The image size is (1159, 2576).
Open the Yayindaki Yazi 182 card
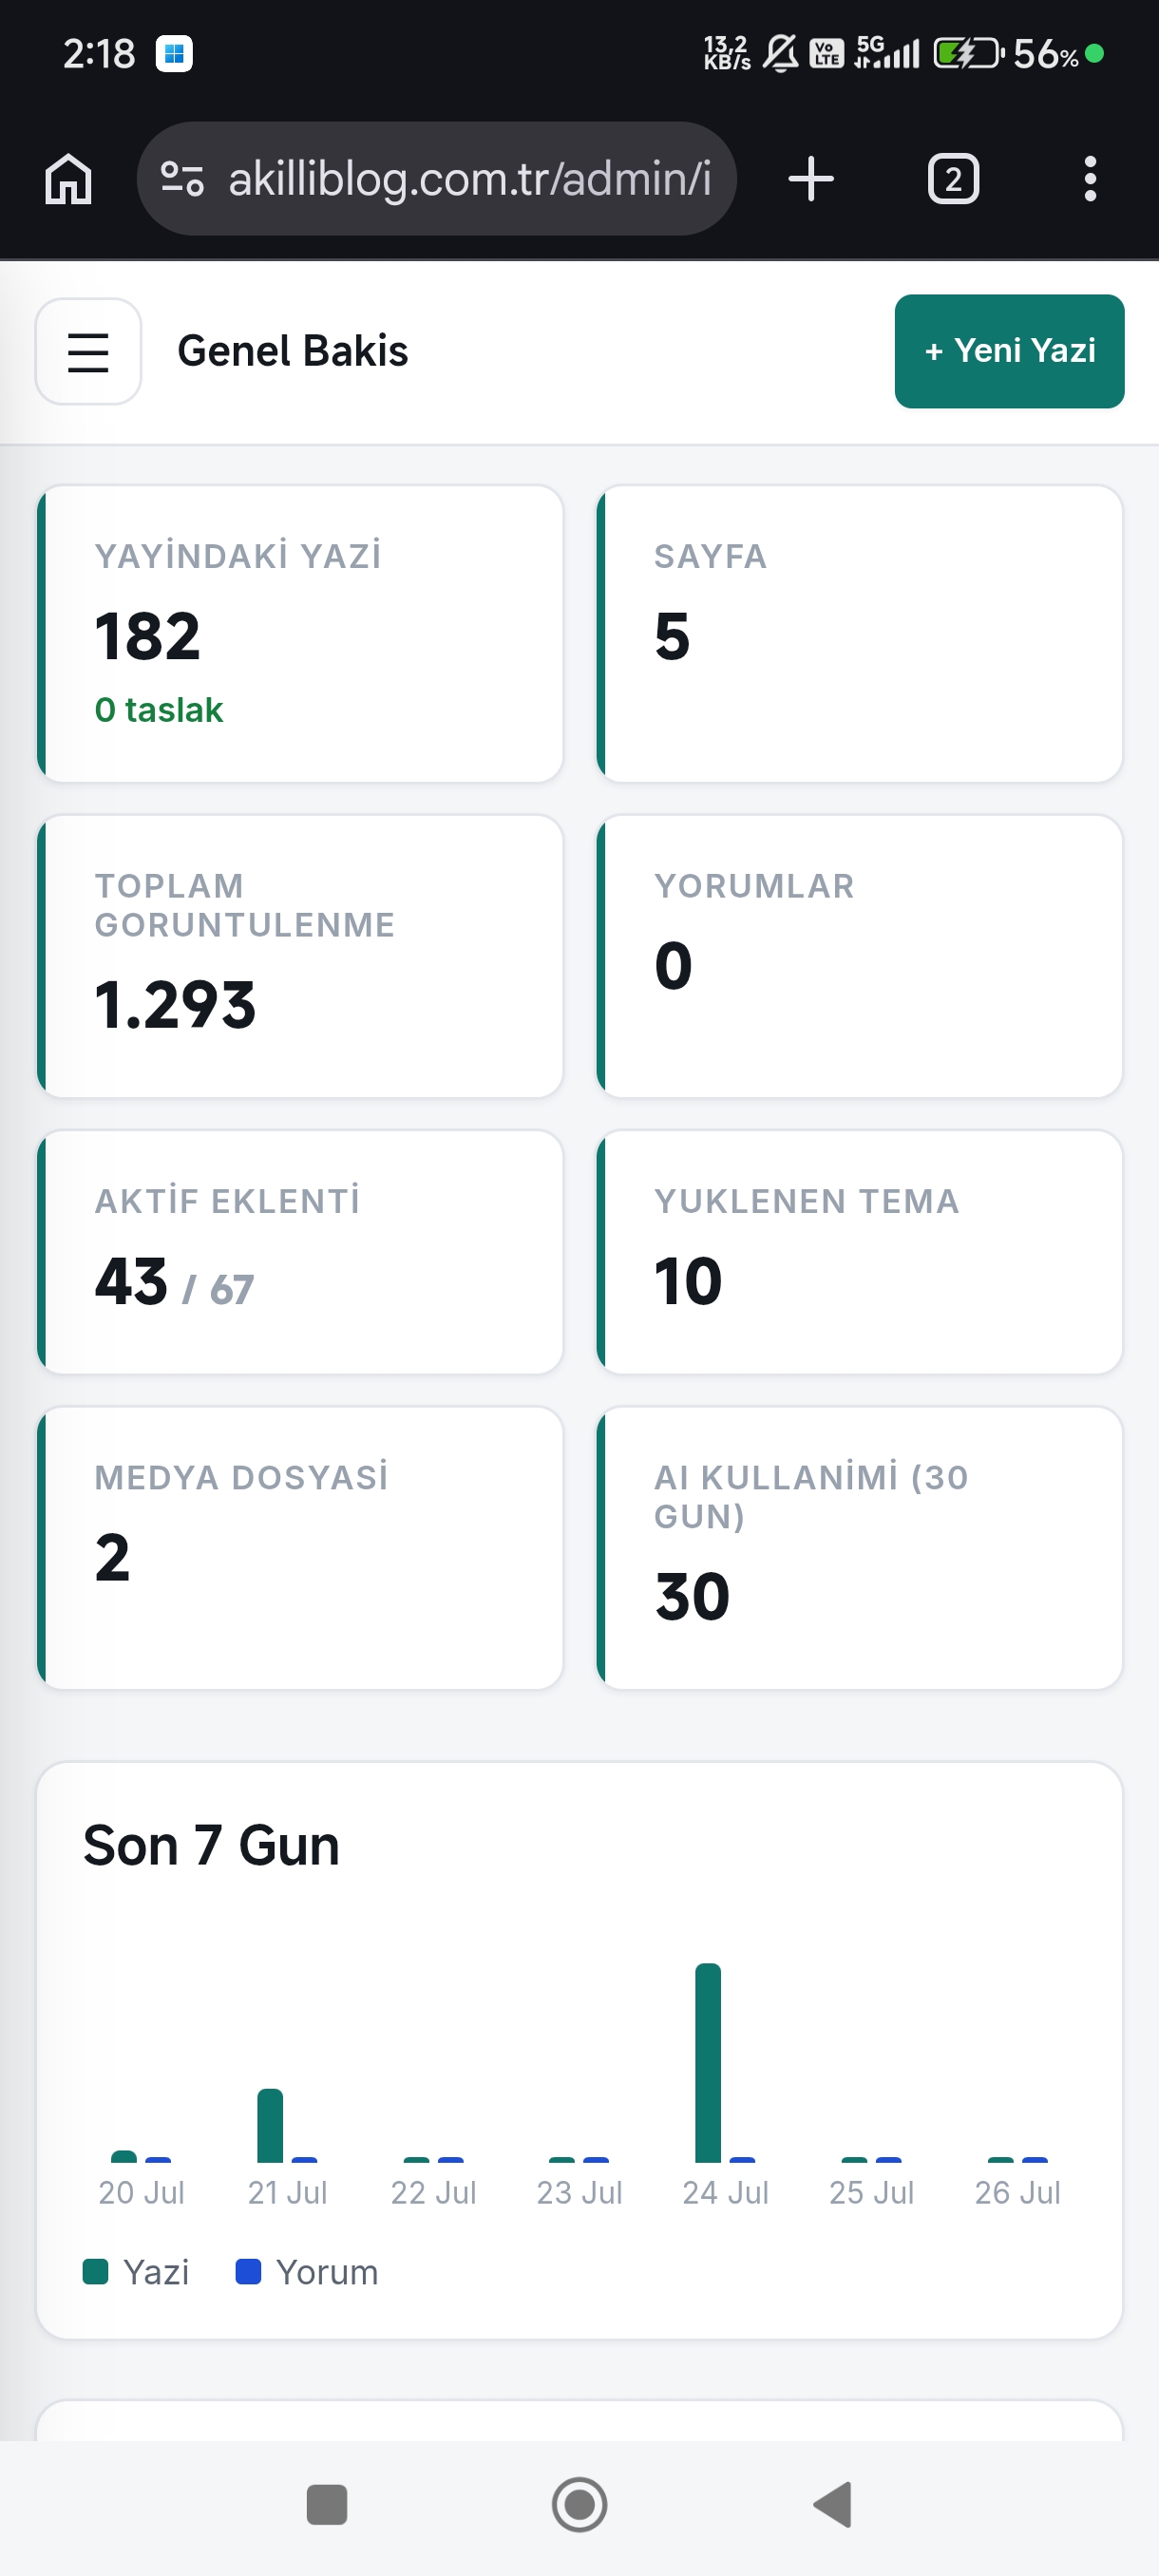pos(300,634)
